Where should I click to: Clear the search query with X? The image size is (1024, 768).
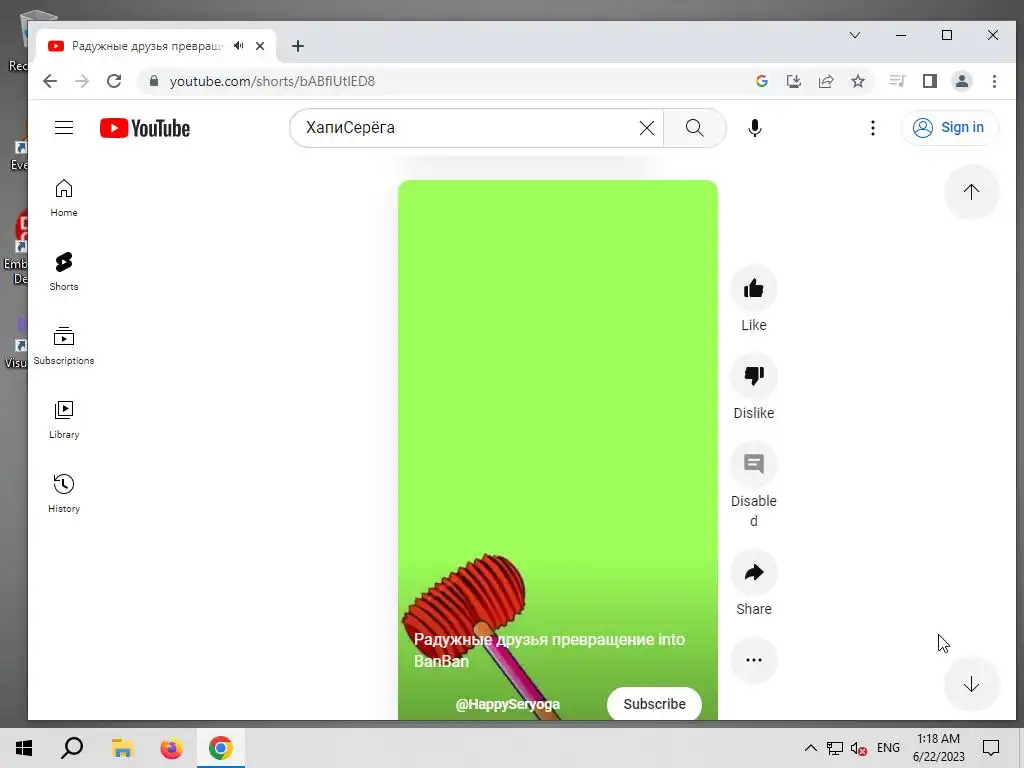pyautogui.click(x=647, y=128)
